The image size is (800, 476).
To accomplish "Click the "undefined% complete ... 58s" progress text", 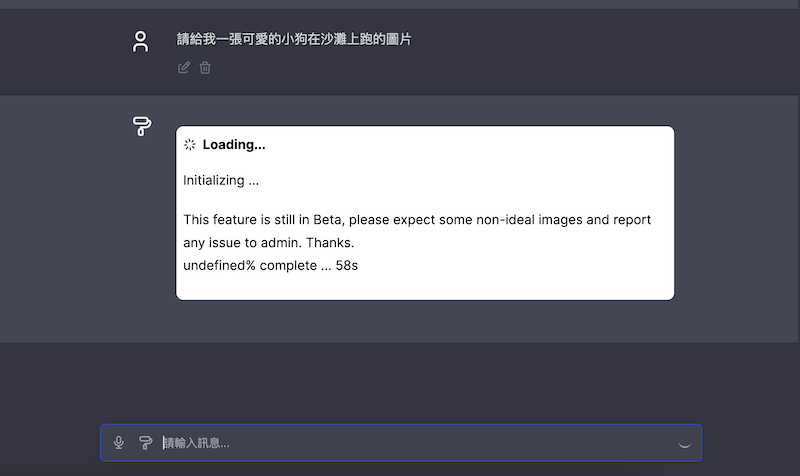I will coord(271,266).
